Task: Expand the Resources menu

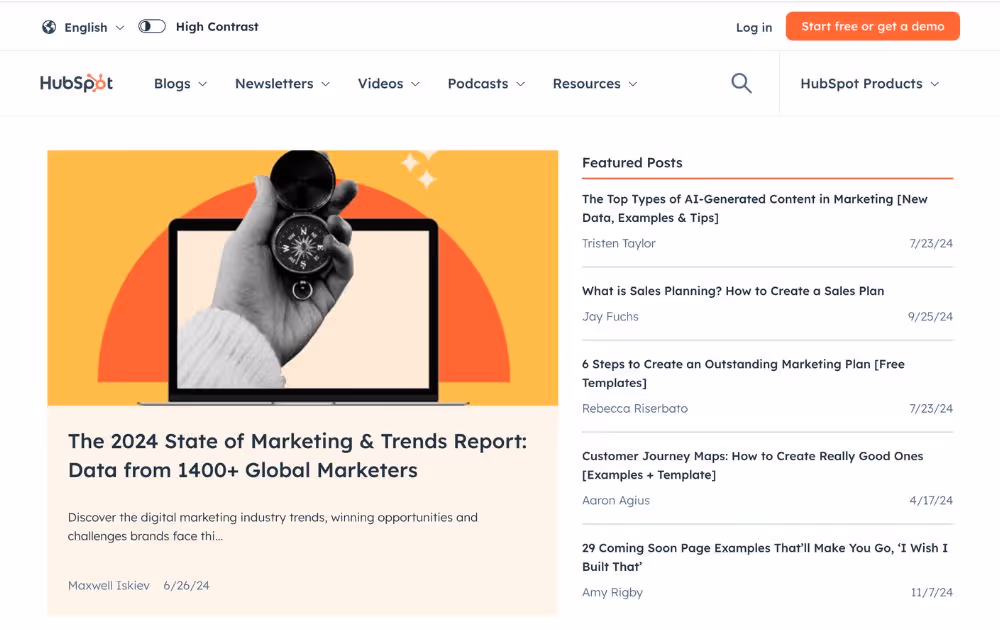Action: click(594, 84)
